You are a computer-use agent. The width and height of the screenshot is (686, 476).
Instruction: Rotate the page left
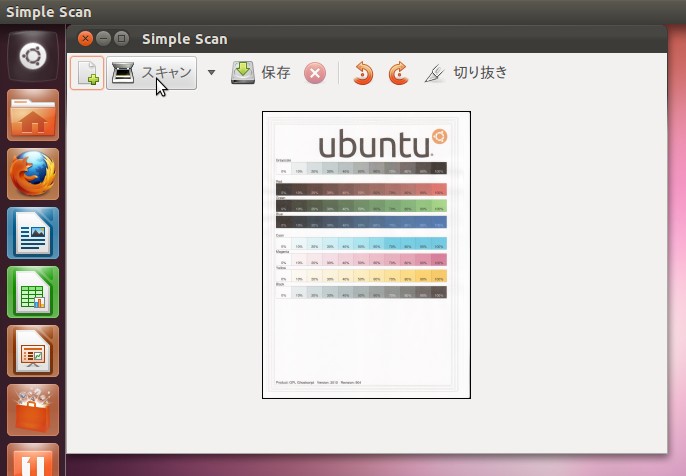[x=363, y=73]
